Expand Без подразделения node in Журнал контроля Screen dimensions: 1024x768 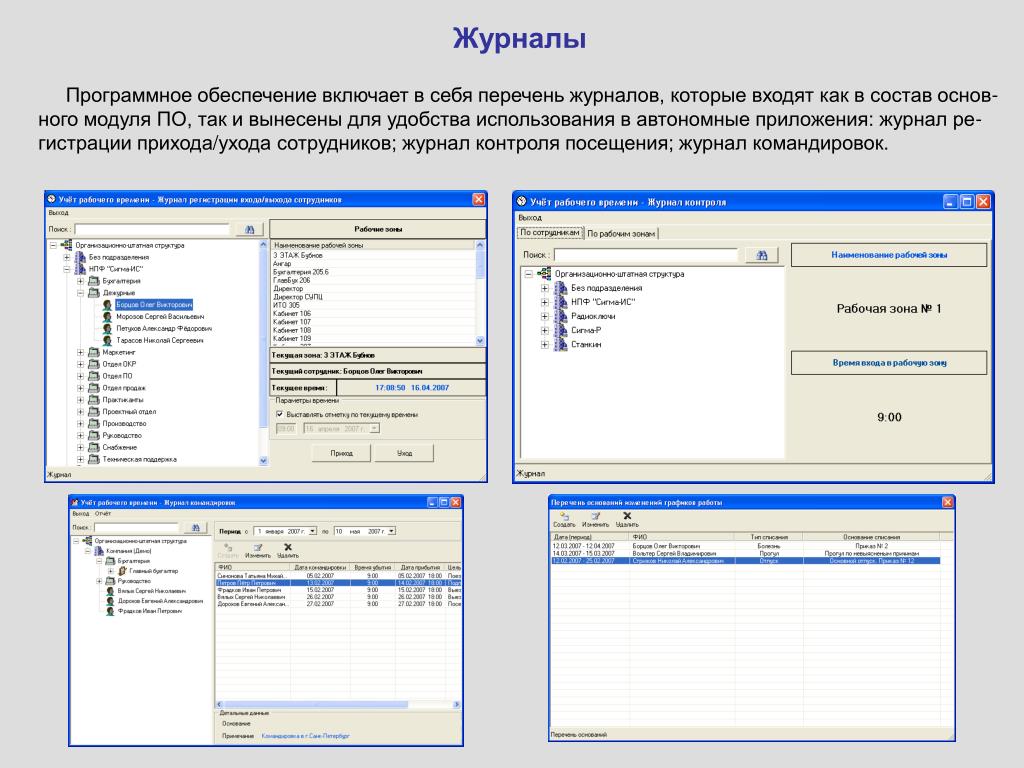tap(545, 288)
